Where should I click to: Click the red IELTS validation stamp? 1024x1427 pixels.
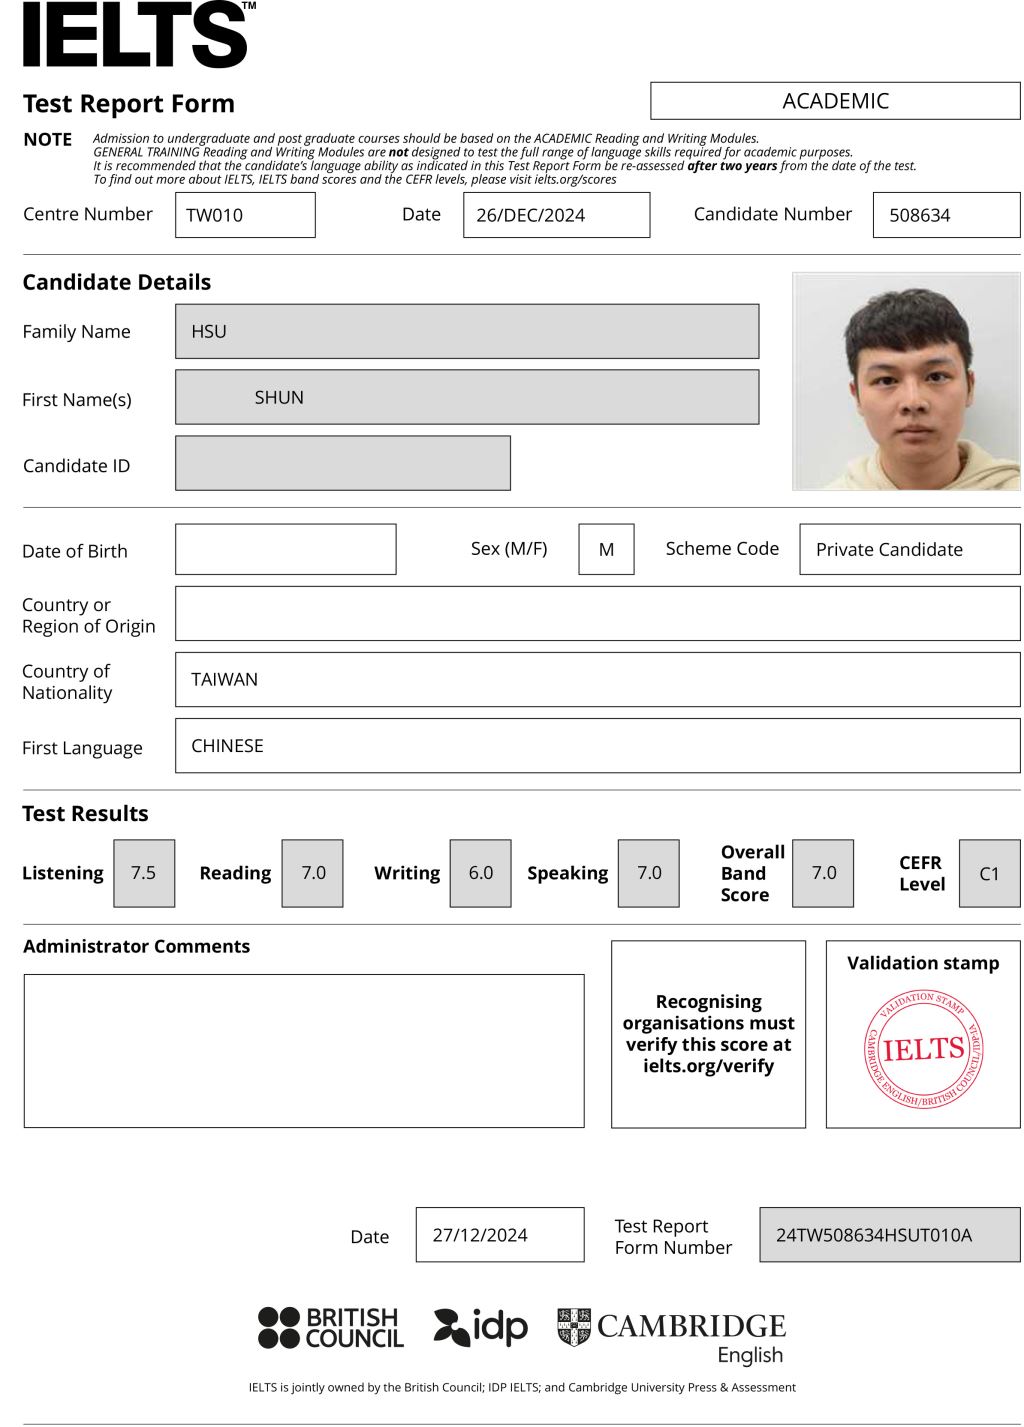click(x=923, y=1049)
